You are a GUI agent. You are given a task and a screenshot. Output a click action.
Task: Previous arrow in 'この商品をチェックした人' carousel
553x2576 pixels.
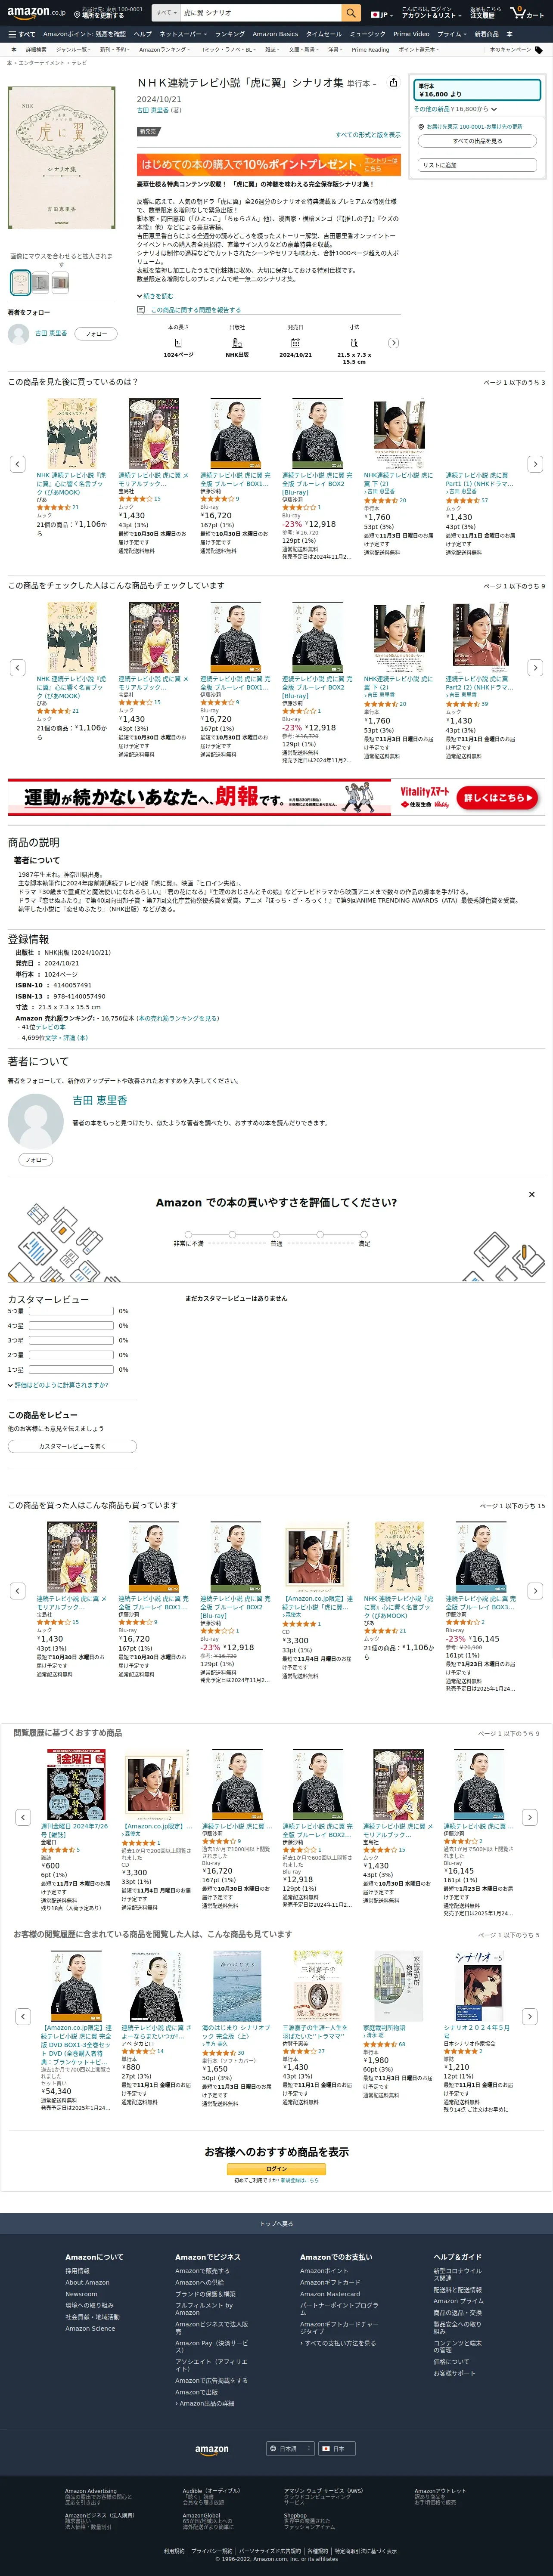pos(17,667)
